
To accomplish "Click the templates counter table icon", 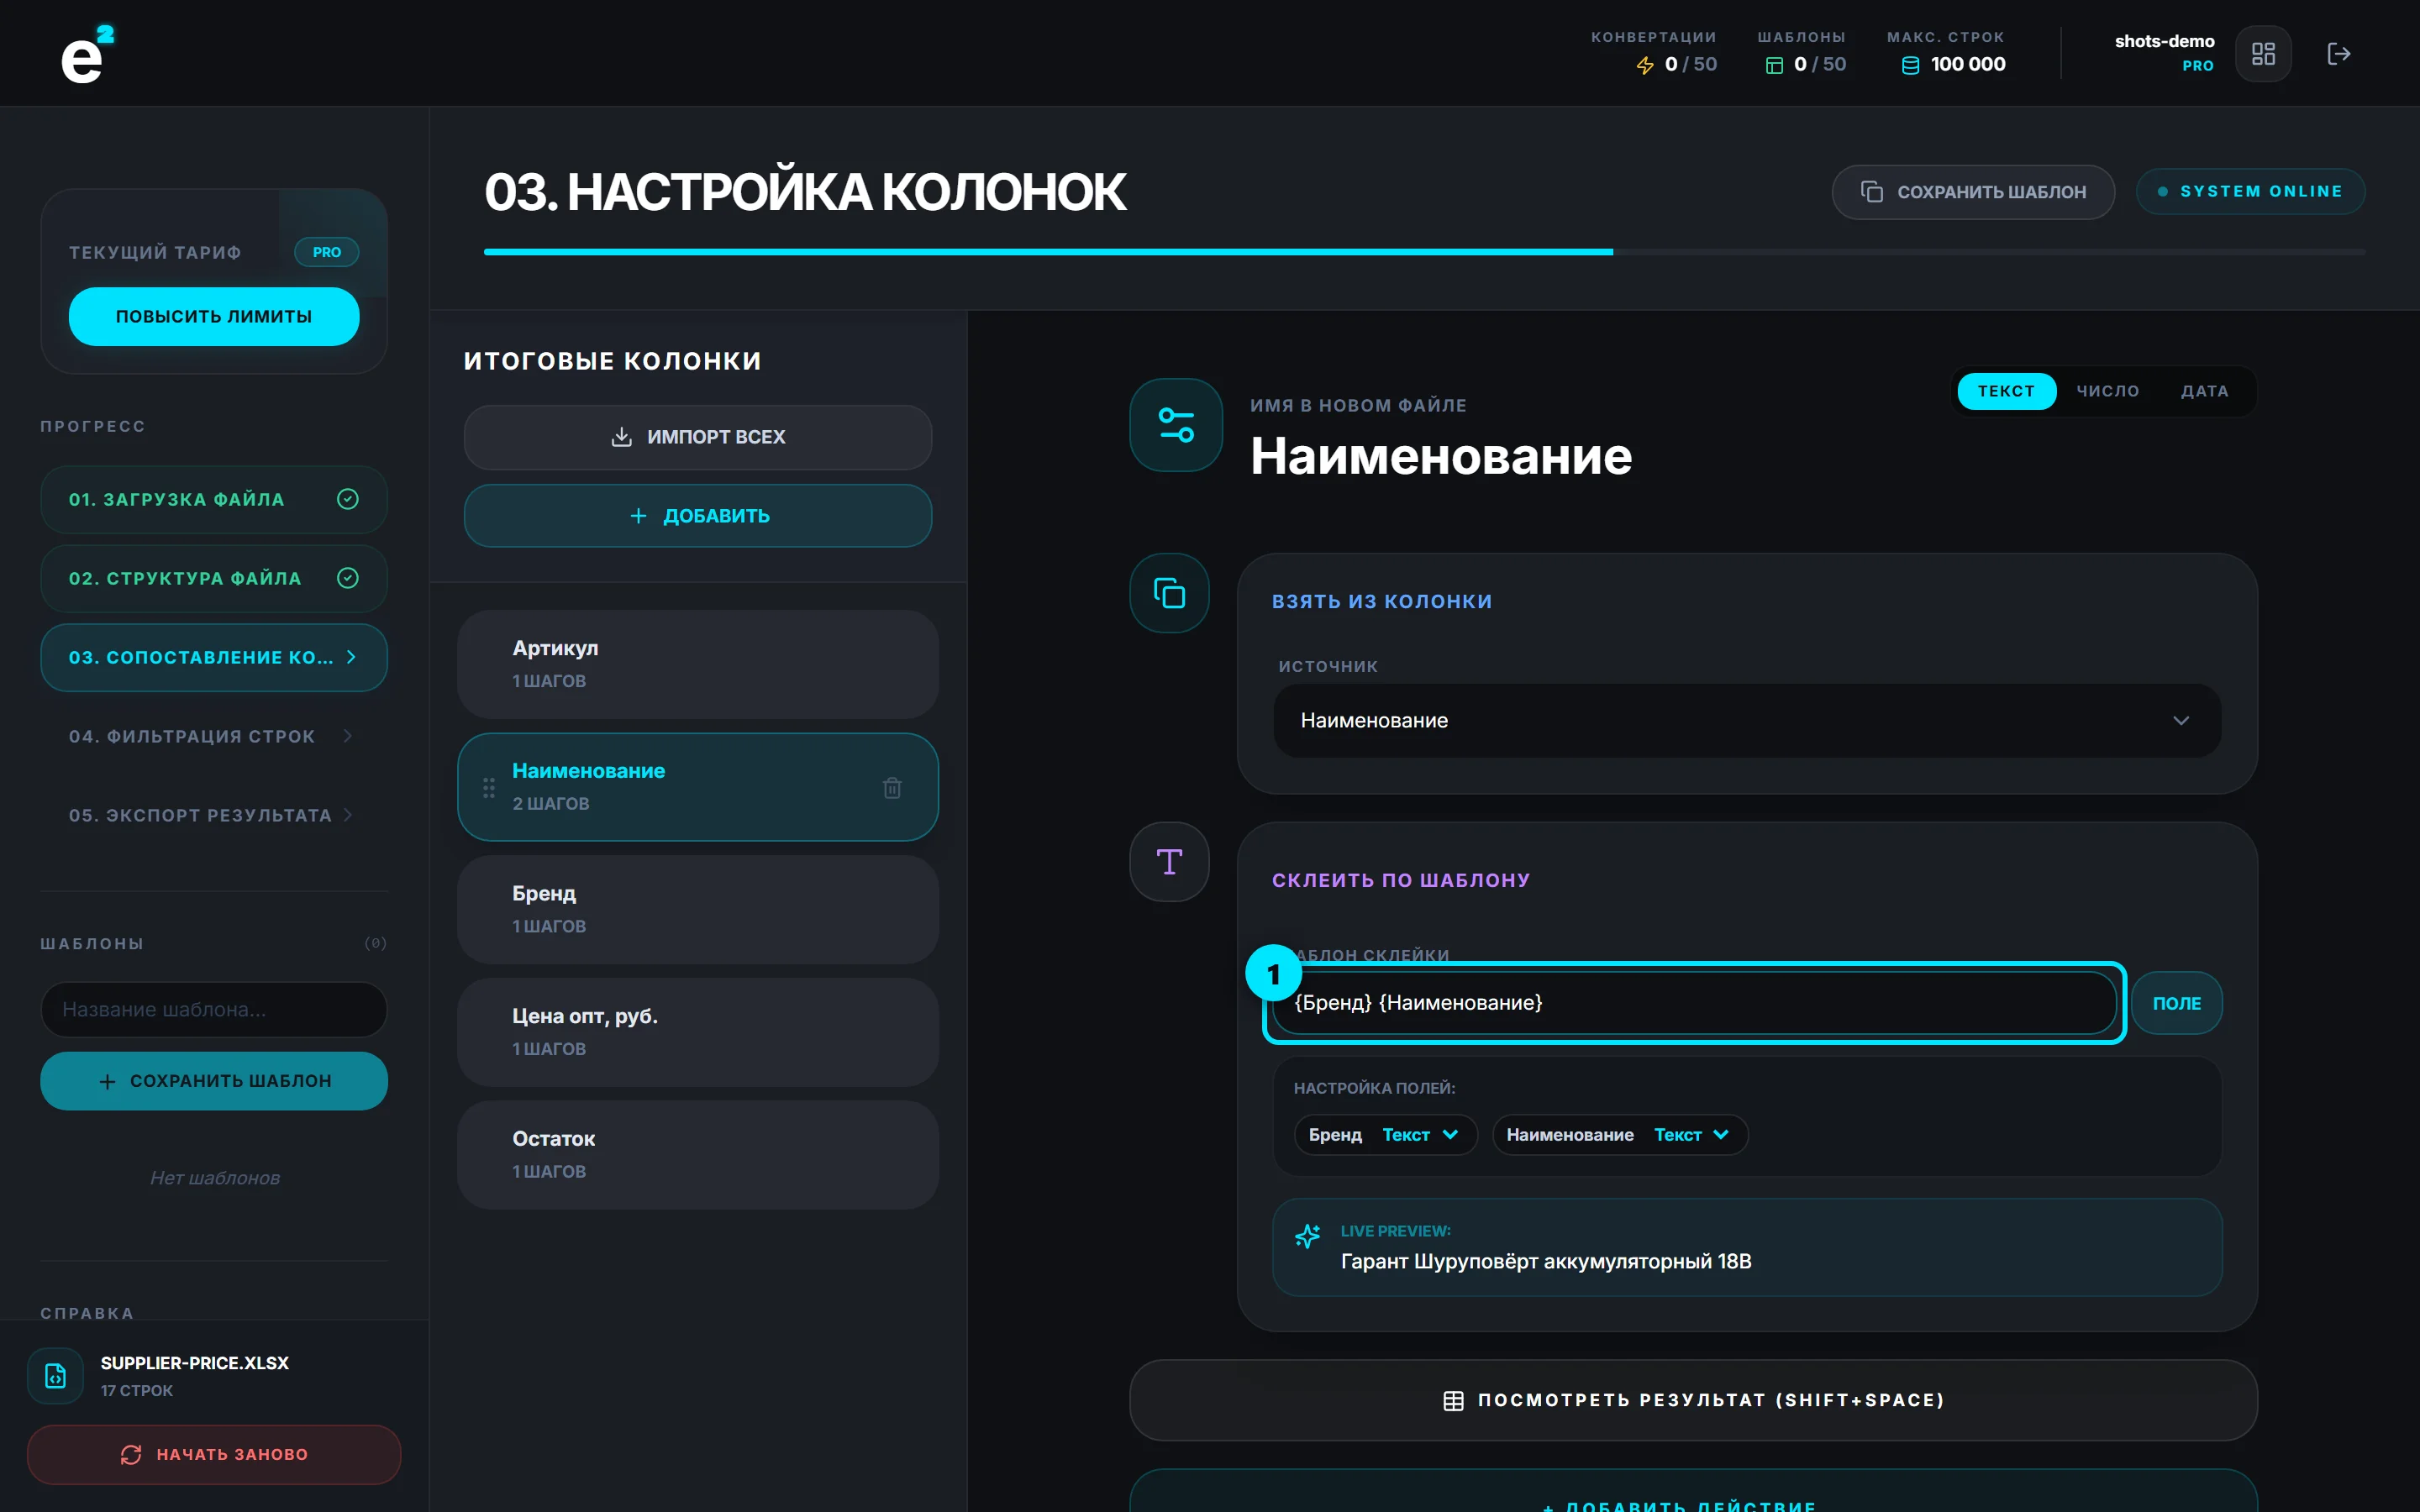I will tap(1774, 65).
